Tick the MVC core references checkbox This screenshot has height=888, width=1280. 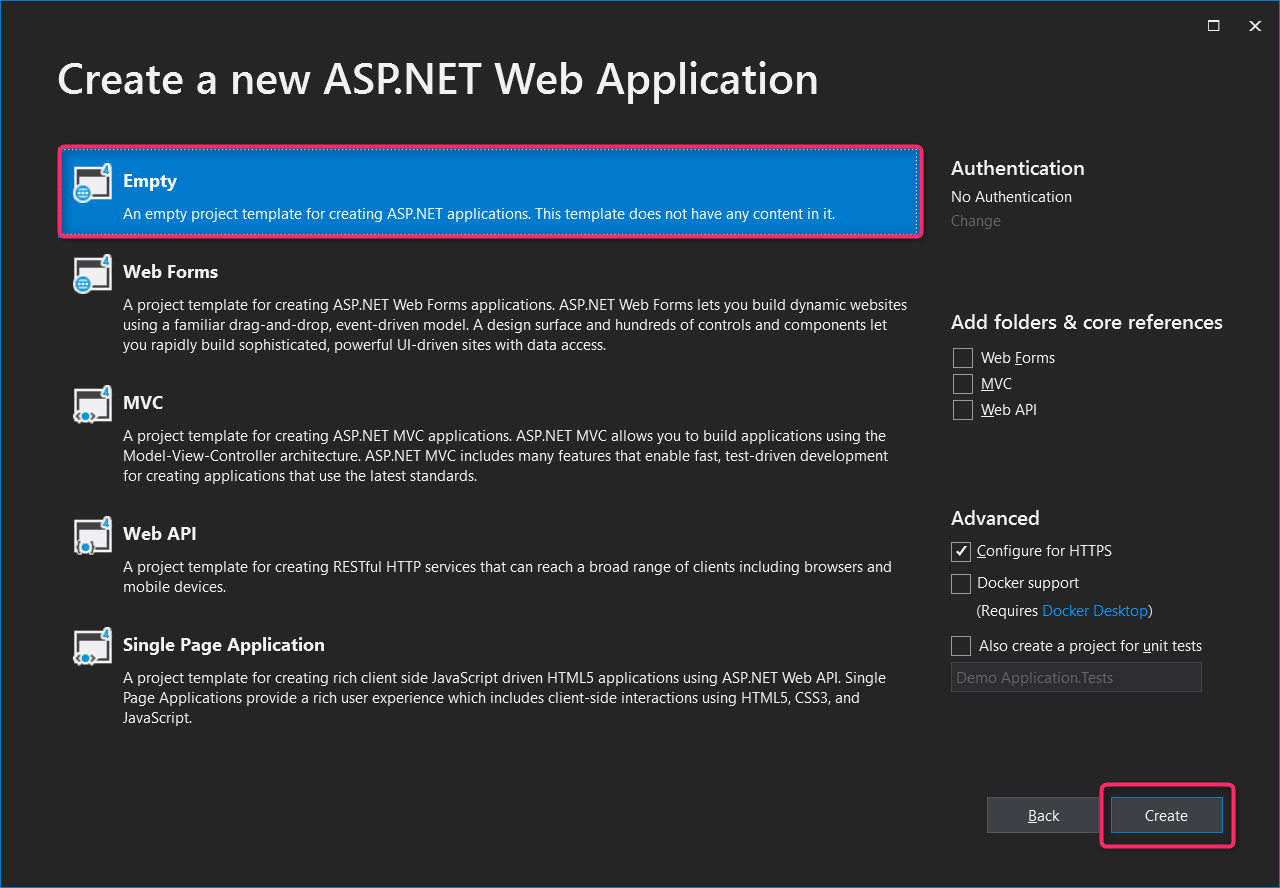coord(963,384)
